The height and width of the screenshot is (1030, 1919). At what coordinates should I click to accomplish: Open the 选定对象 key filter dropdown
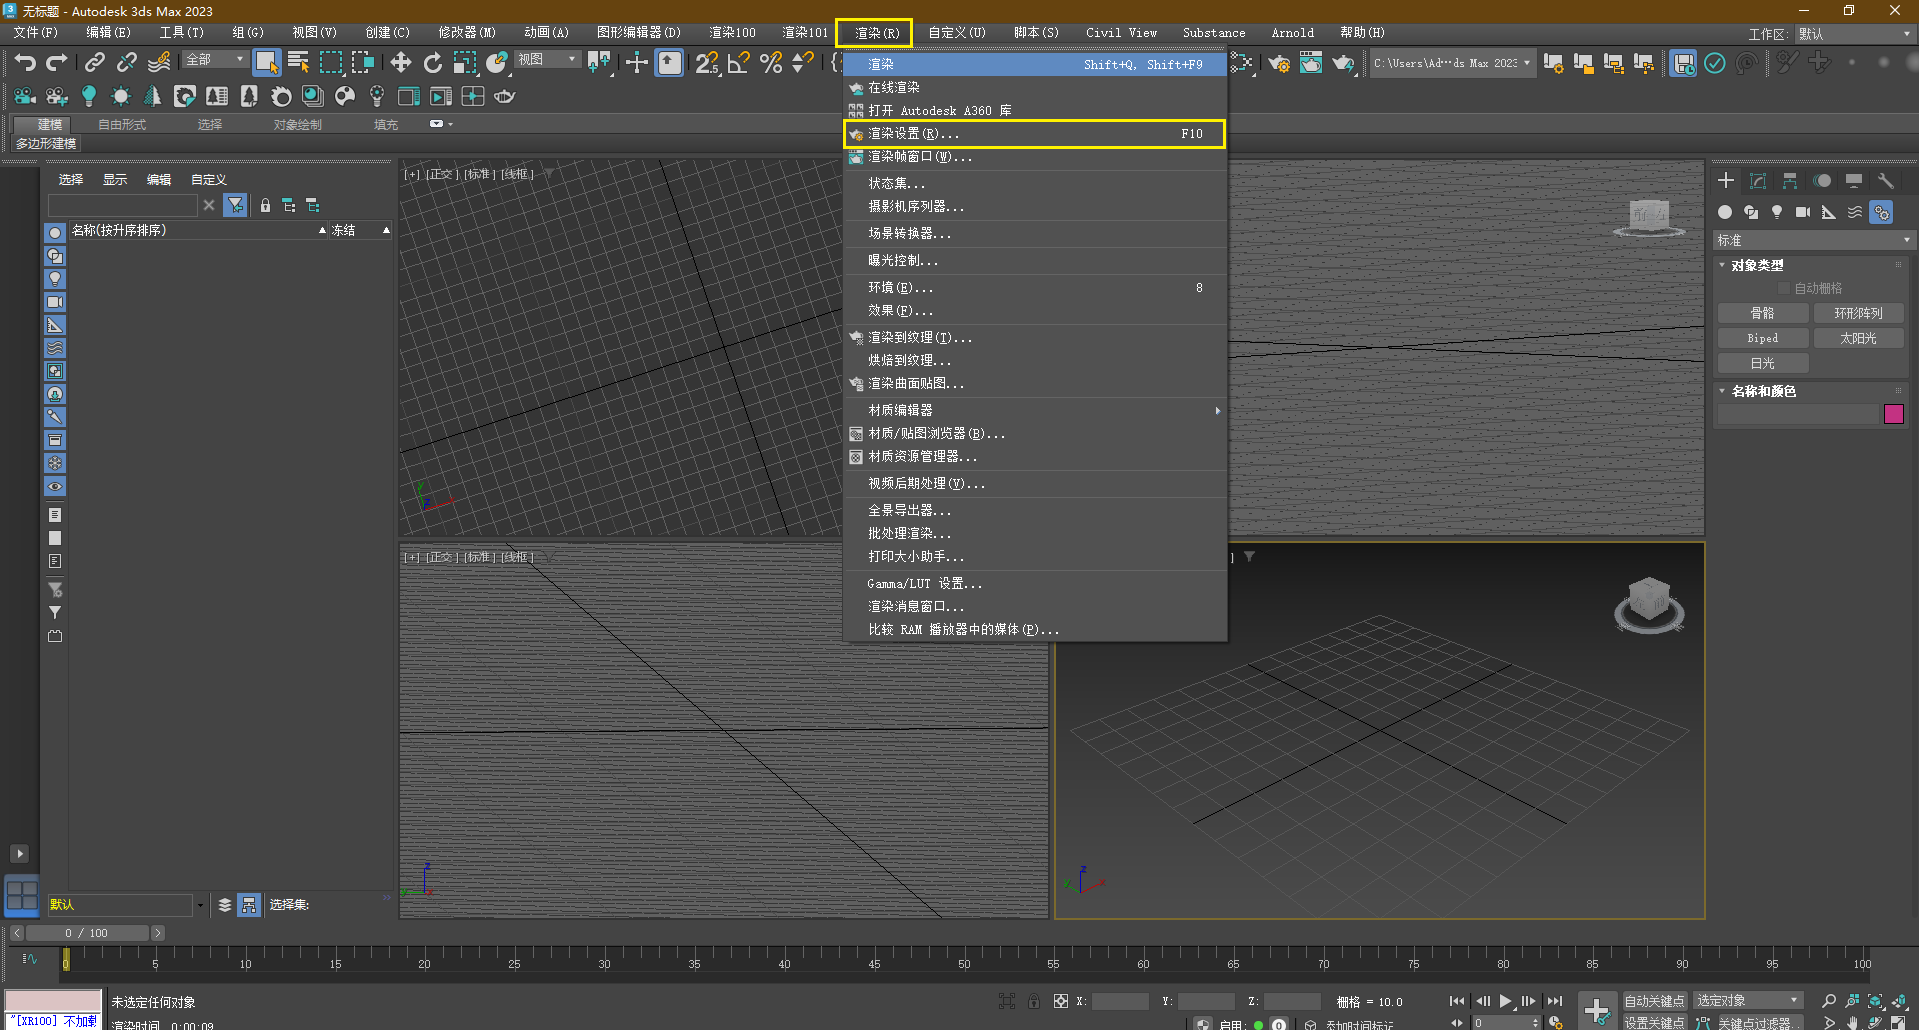point(1748,1001)
